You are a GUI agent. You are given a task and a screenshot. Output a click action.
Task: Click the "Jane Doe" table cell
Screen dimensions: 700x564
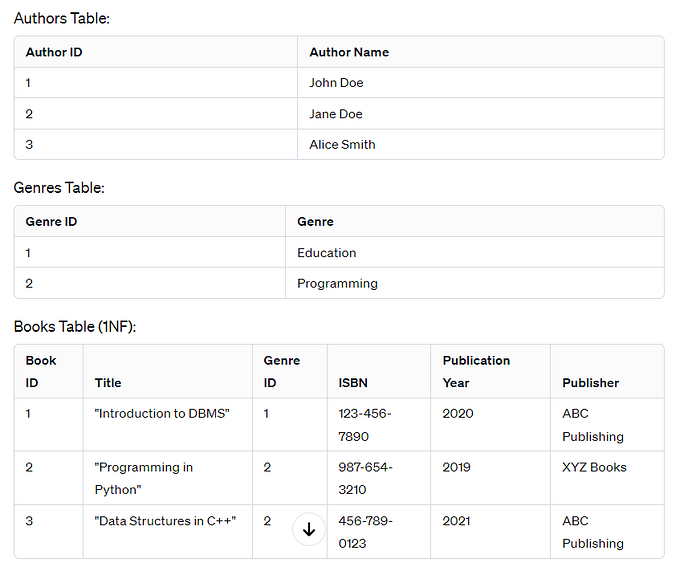click(x=336, y=114)
